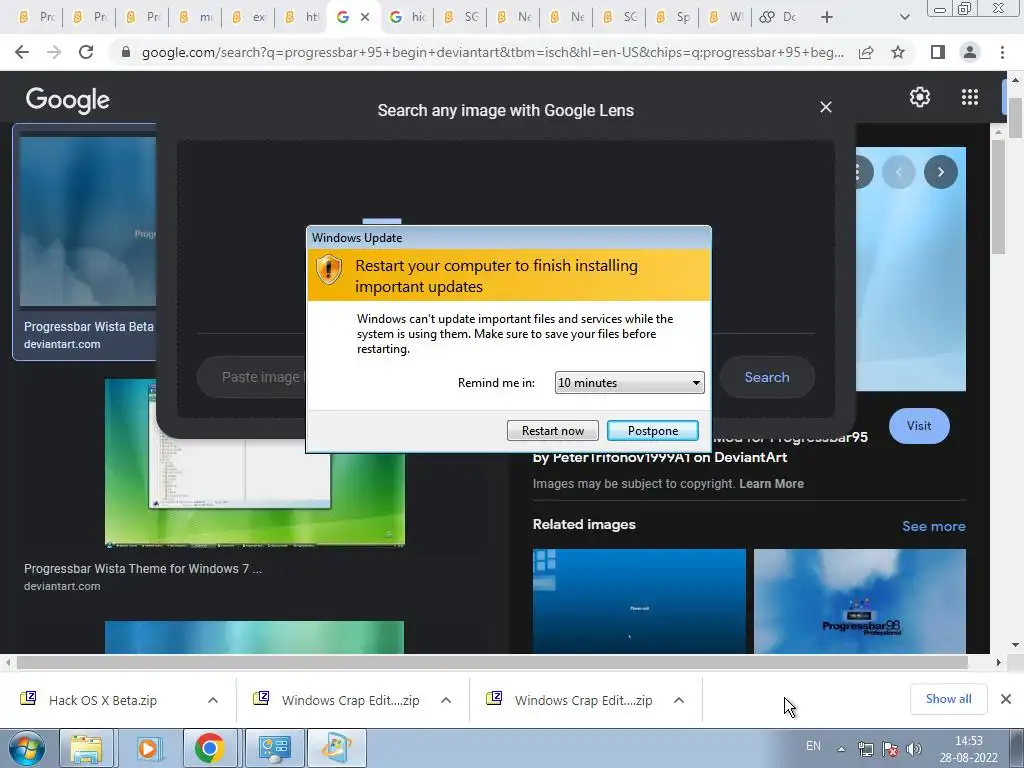The width and height of the screenshot is (1024, 768).
Task: Open Windows Media Player from taskbar
Action: 148,748
